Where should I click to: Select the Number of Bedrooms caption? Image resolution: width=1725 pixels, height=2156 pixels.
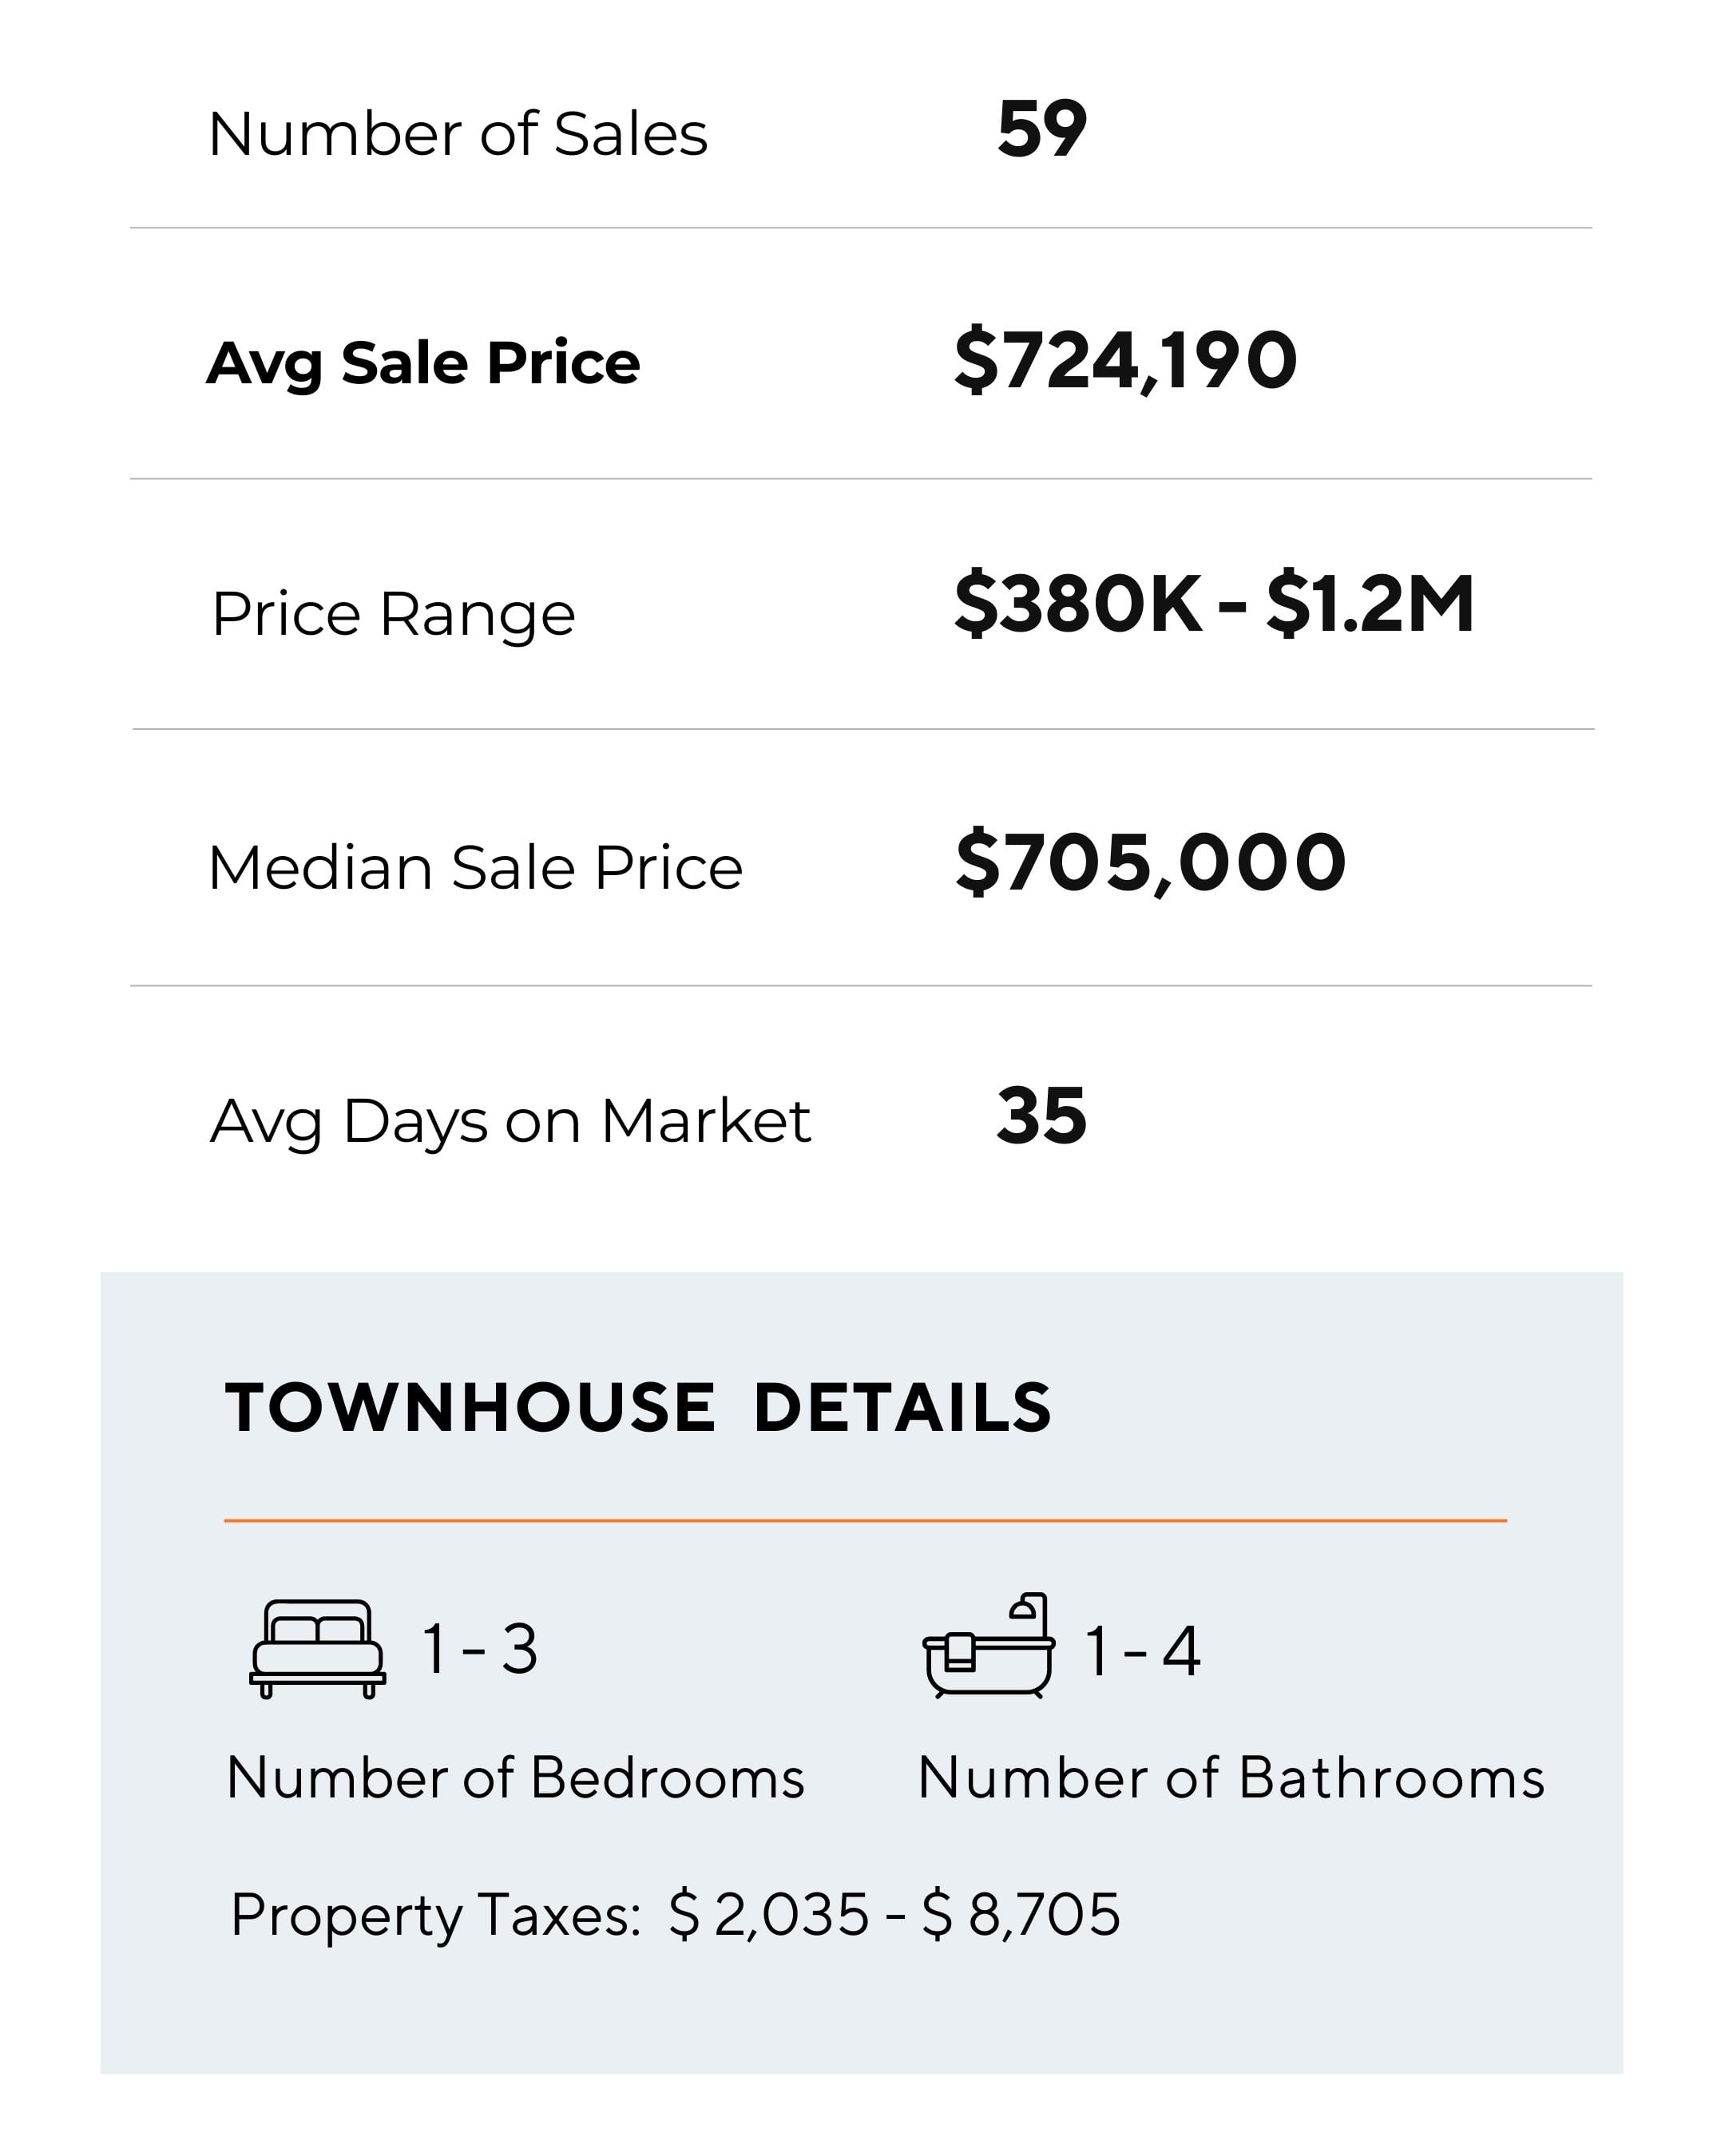515,1778
